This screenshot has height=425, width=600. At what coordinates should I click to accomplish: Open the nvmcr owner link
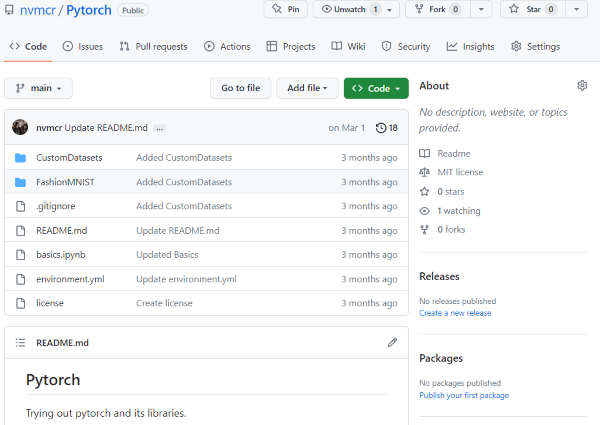(38, 10)
